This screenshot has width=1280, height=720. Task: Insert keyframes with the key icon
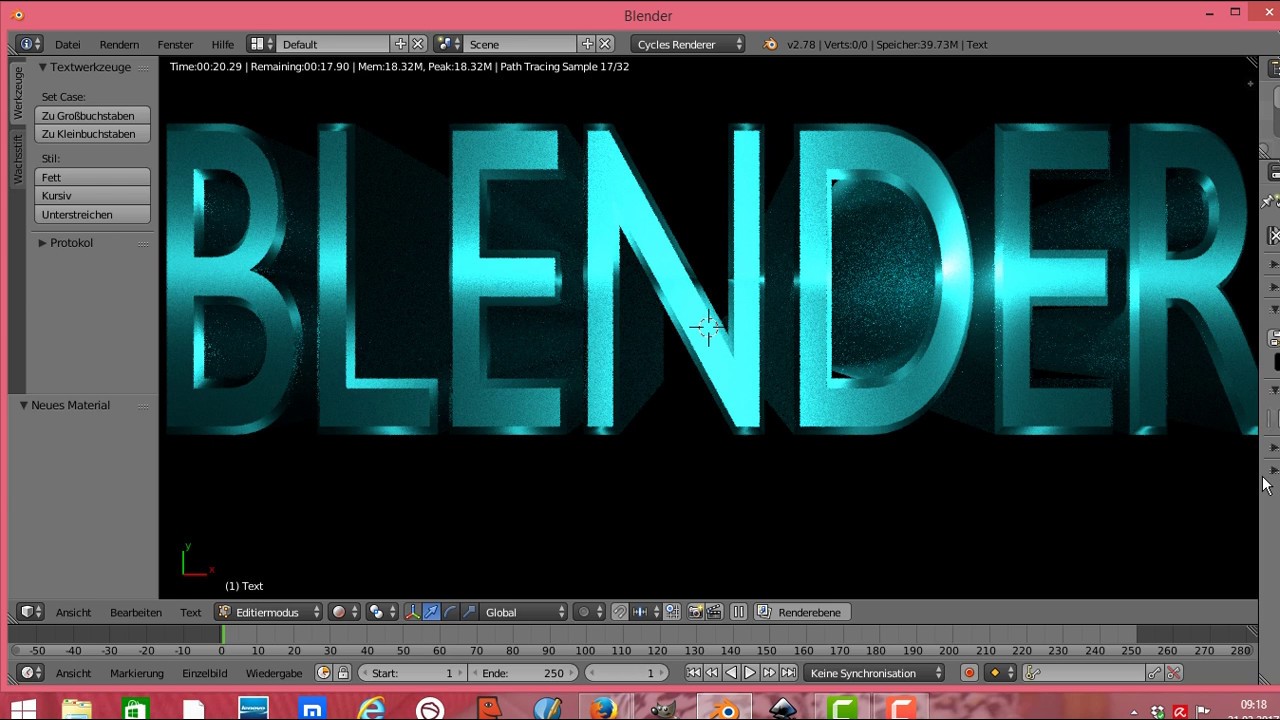(1155, 673)
